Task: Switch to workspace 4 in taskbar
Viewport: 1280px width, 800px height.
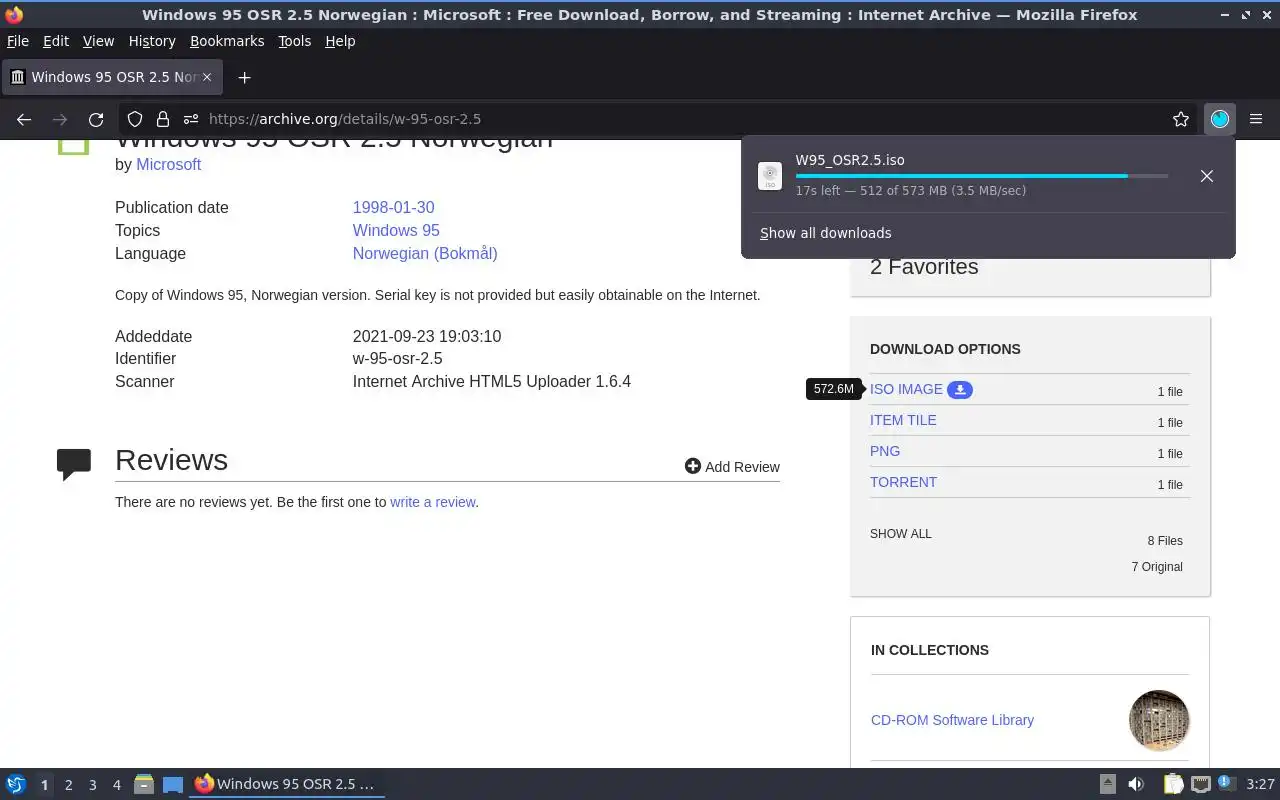Action: pyautogui.click(x=116, y=785)
